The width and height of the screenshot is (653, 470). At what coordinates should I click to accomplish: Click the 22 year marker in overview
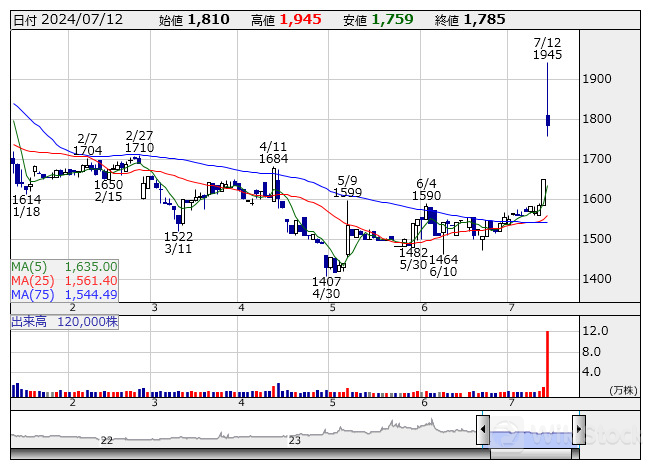tap(106, 440)
